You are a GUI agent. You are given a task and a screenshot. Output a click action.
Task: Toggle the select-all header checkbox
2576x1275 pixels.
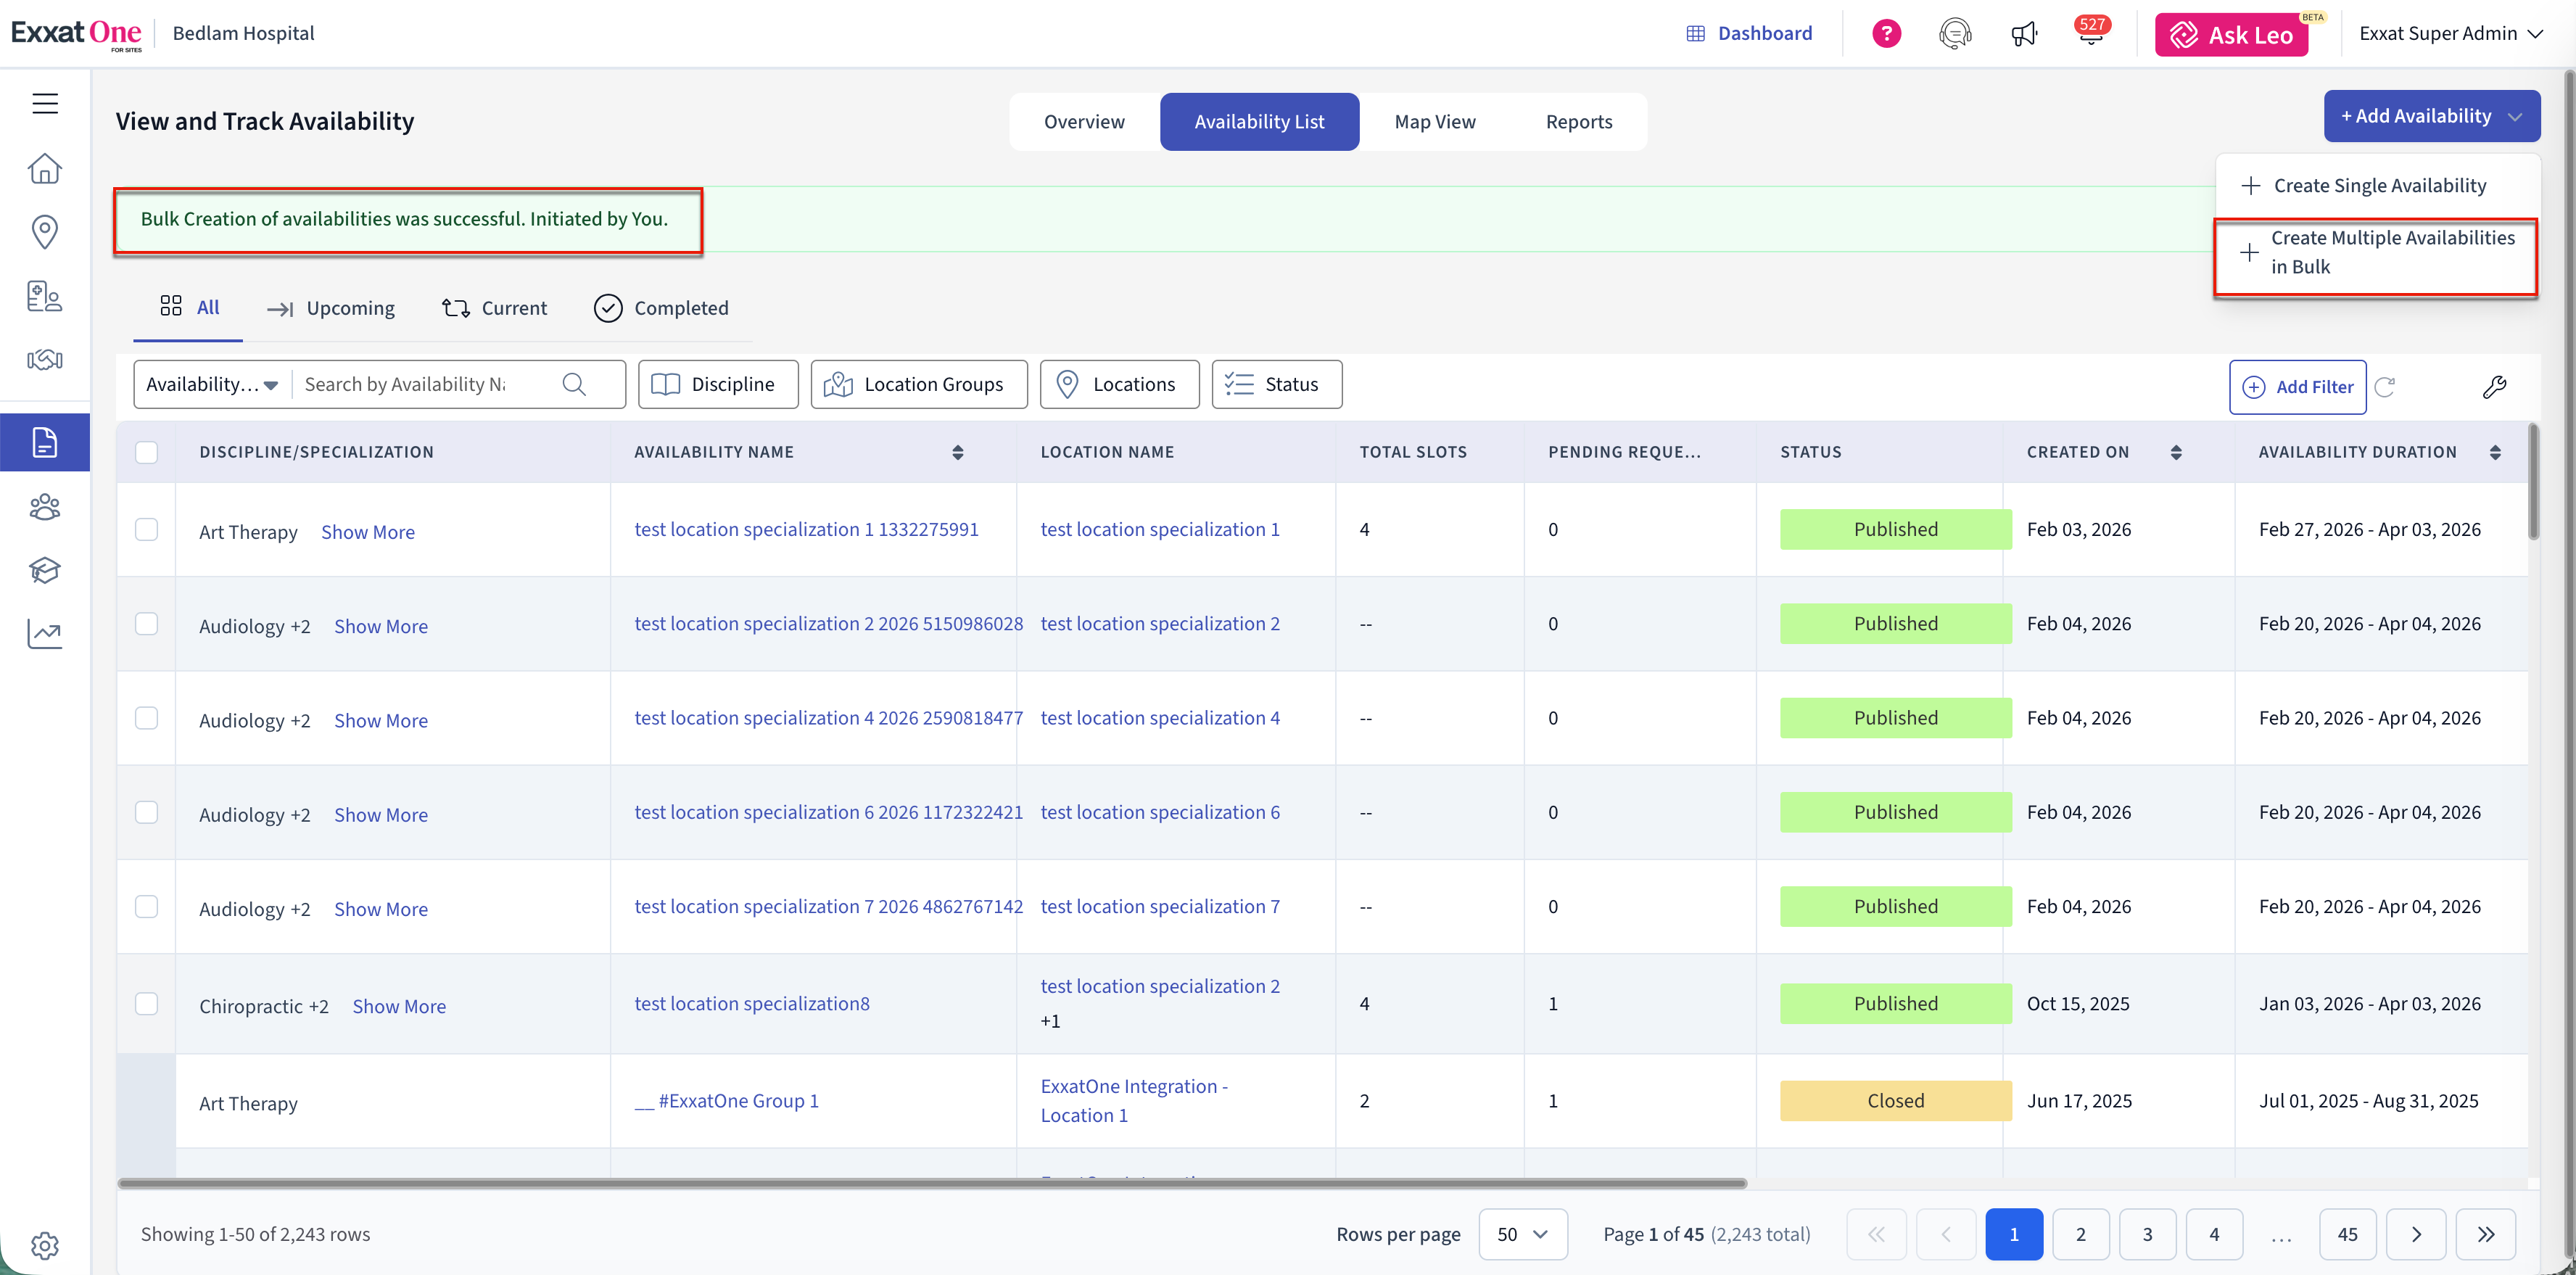[147, 452]
